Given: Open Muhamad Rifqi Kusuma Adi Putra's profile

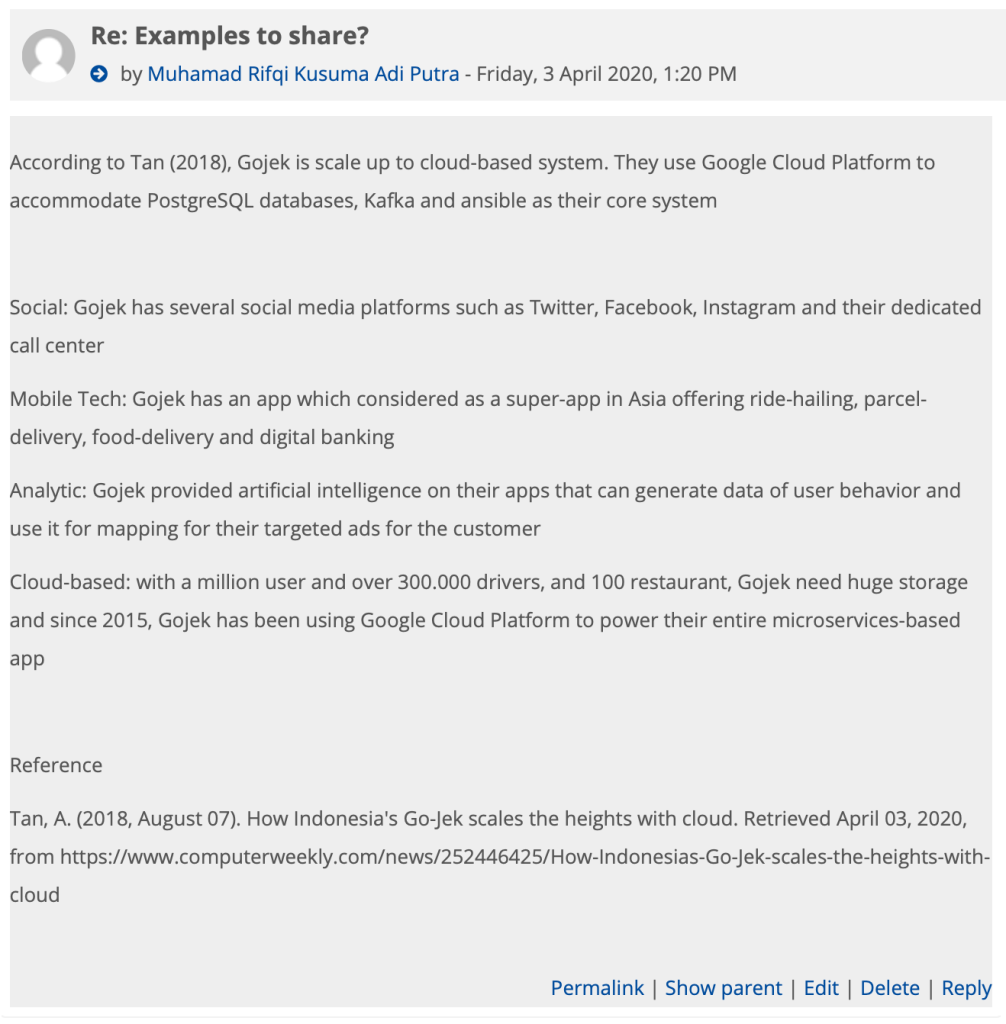Looking at the screenshot, I should (x=303, y=74).
